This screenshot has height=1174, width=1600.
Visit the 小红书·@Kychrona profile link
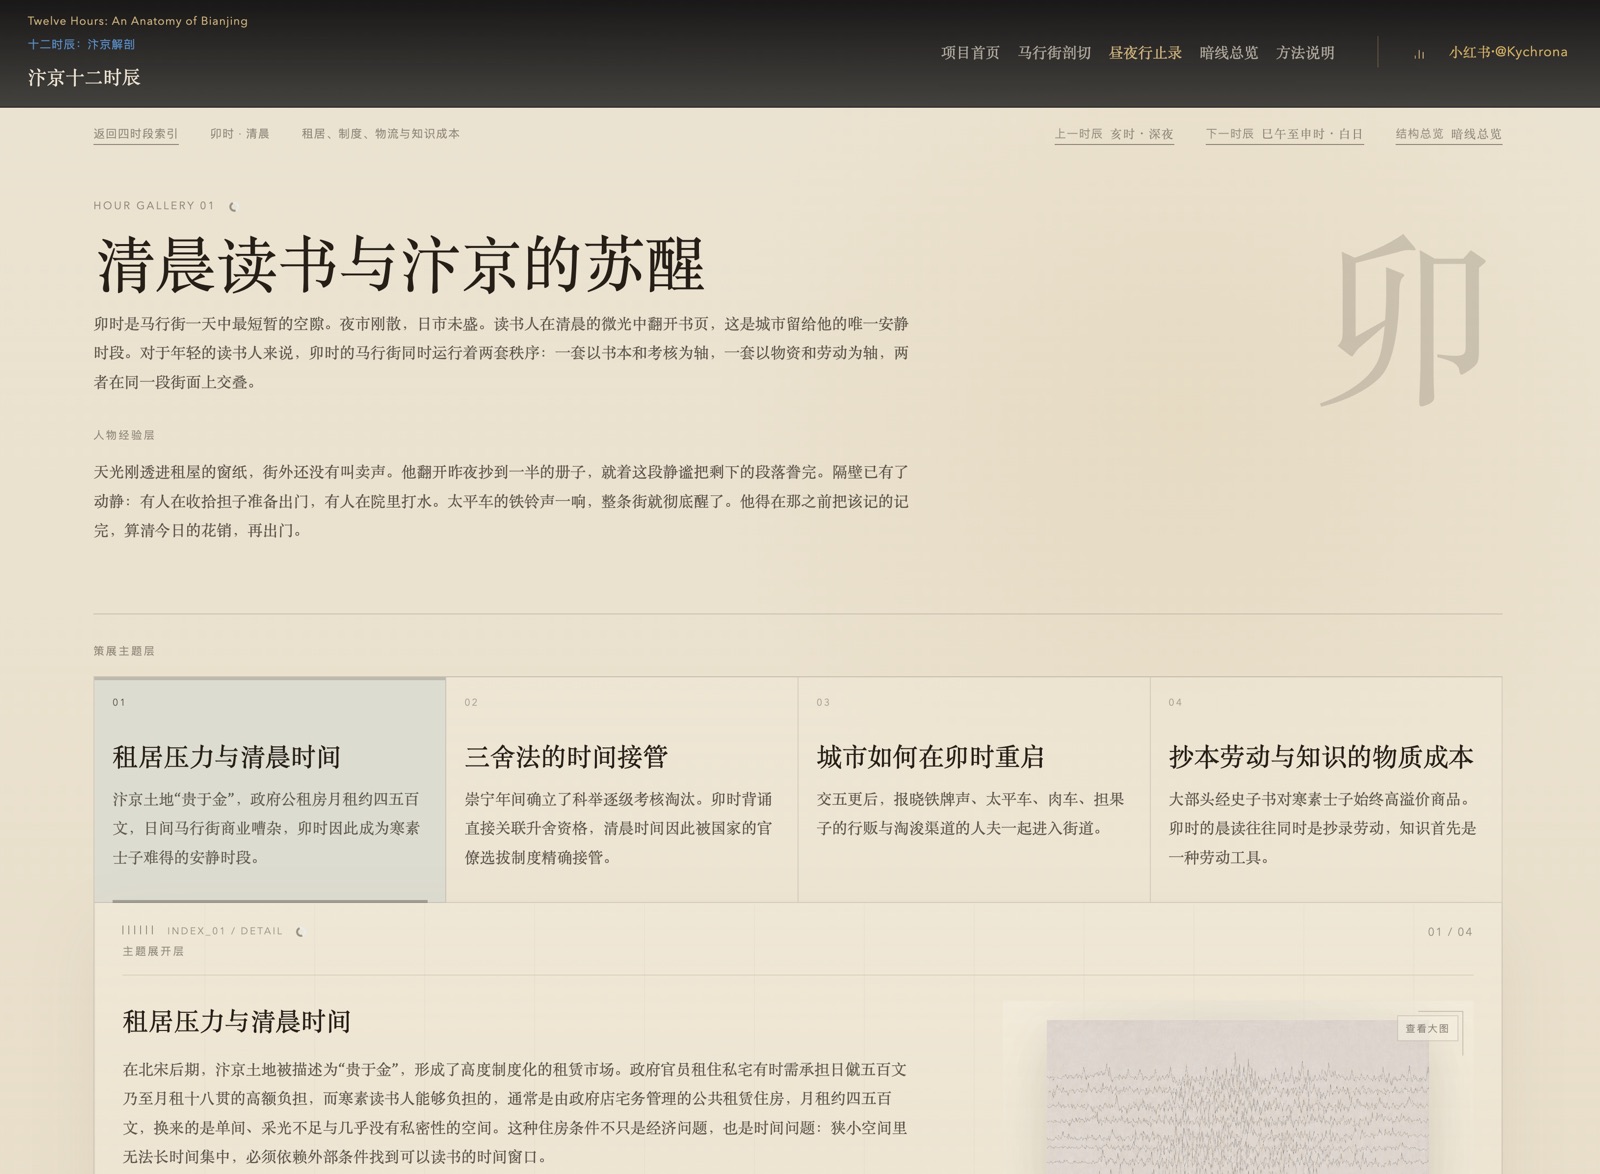point(1508,52)
